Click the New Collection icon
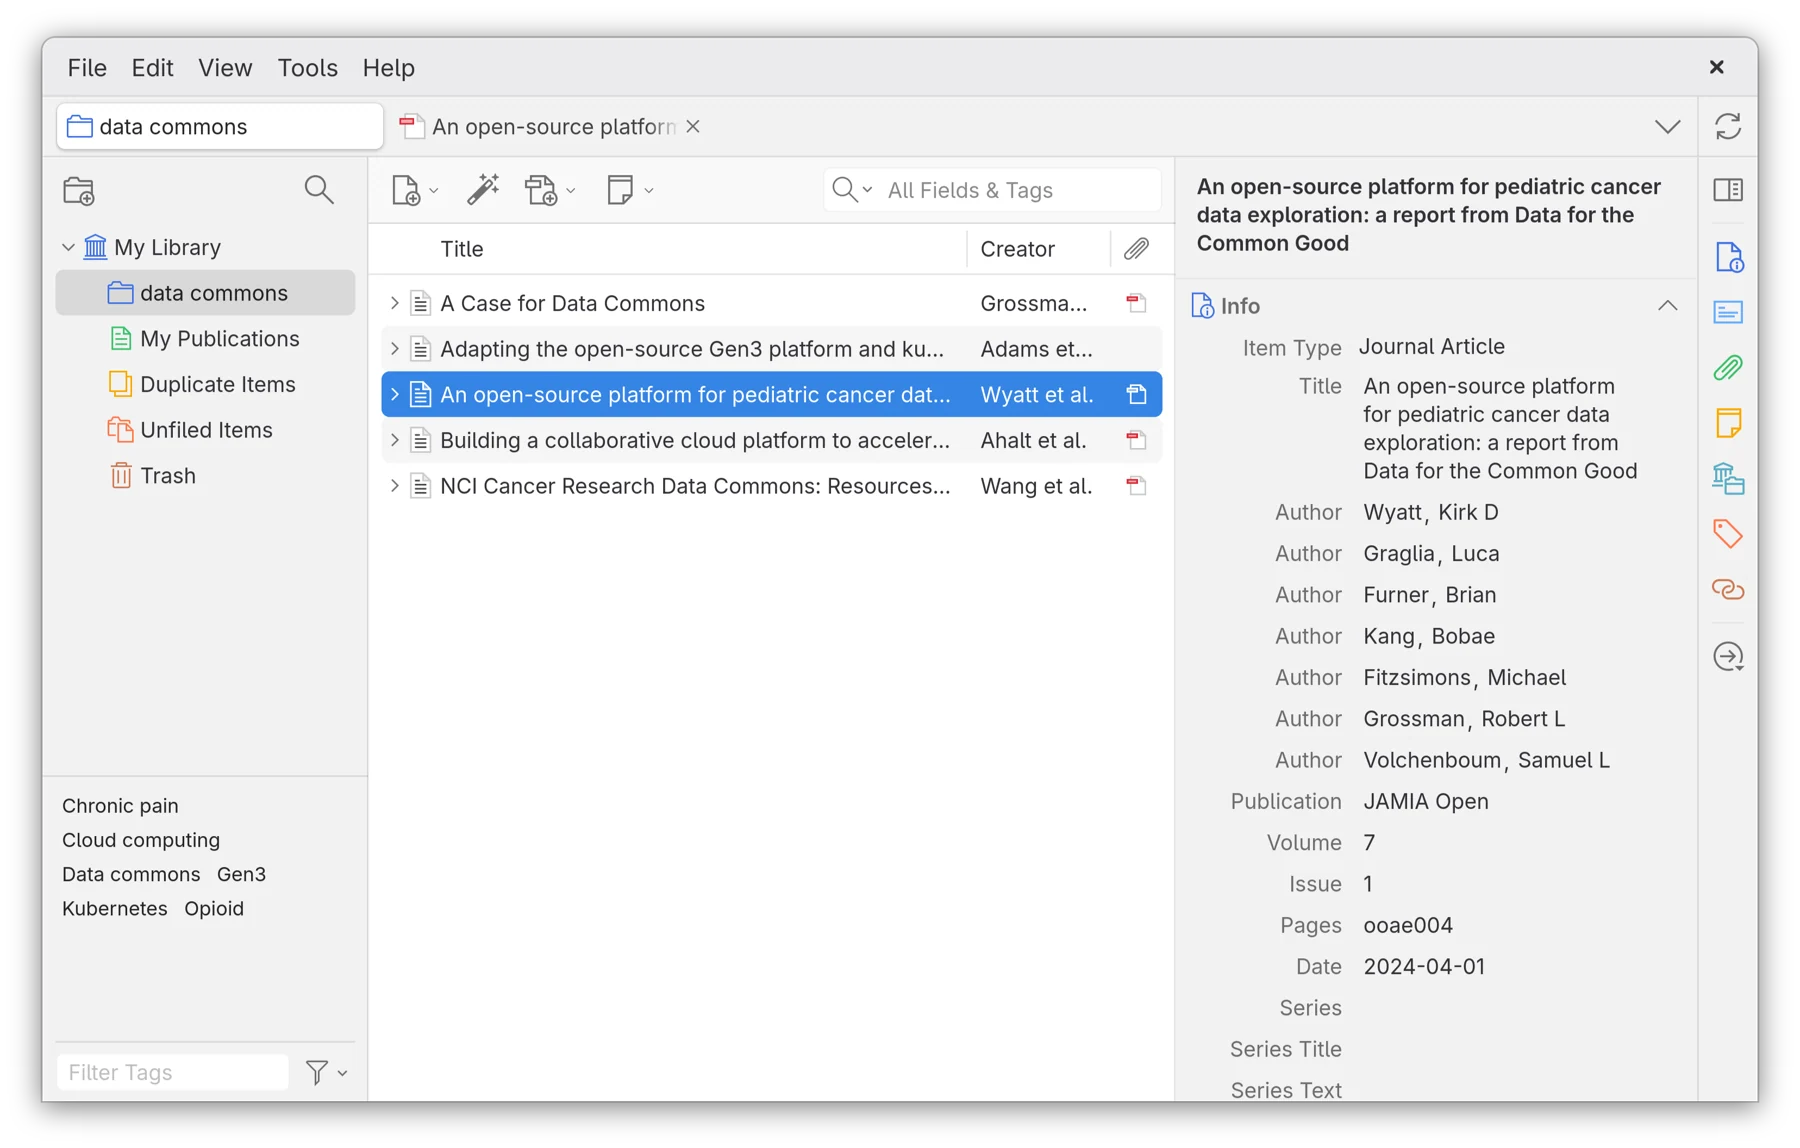Viewport: 1800px width, 1148px height. tap(79, 190)
